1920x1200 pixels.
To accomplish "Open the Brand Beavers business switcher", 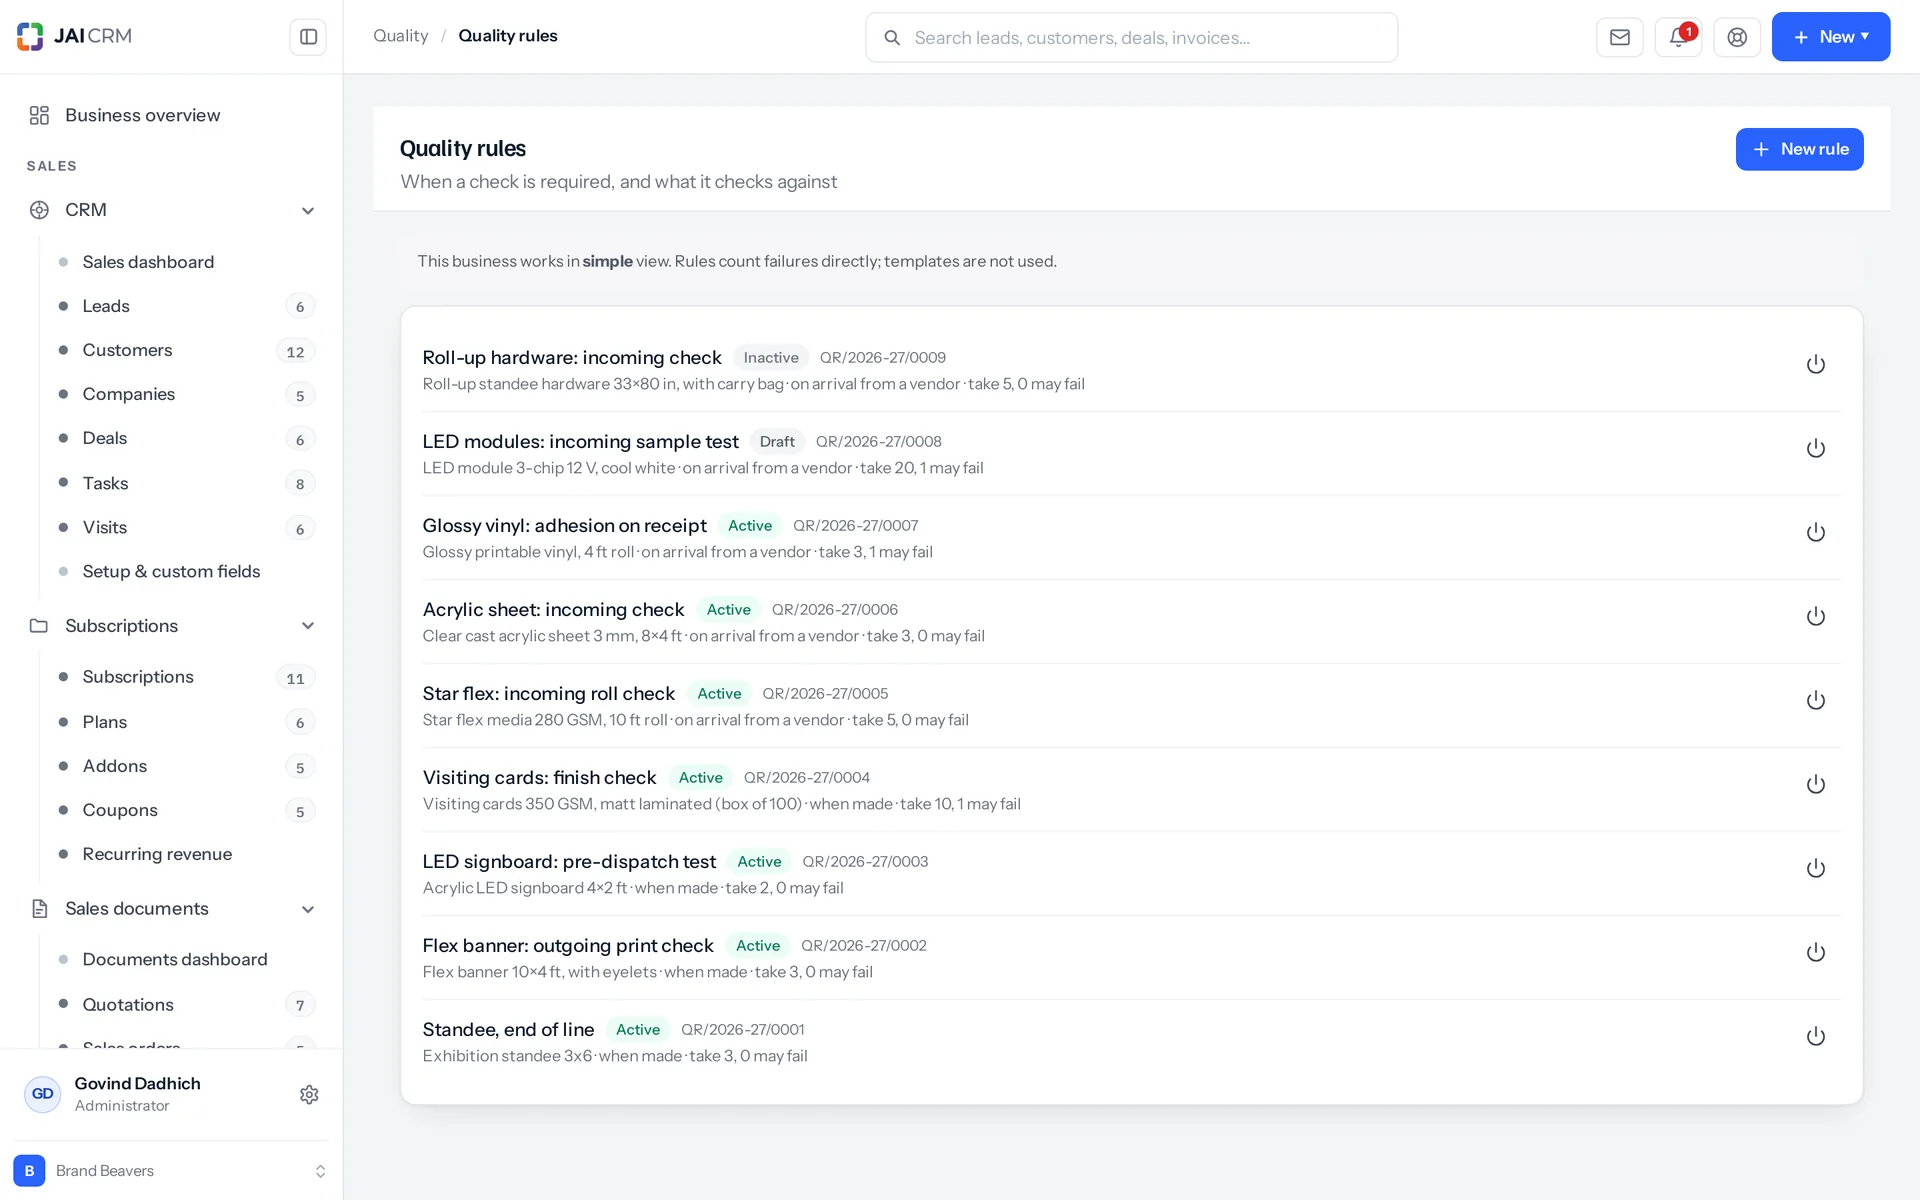I will click(171, 1170).
